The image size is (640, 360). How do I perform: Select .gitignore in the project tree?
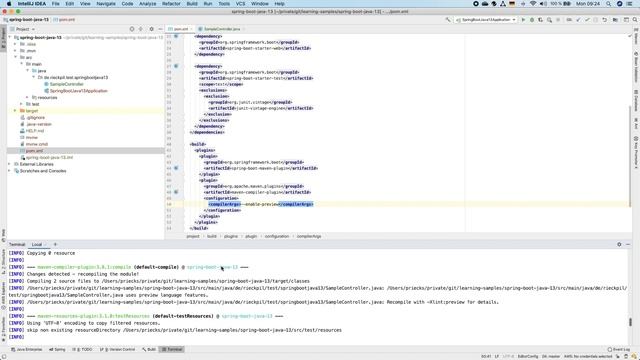tap(35, 117)
